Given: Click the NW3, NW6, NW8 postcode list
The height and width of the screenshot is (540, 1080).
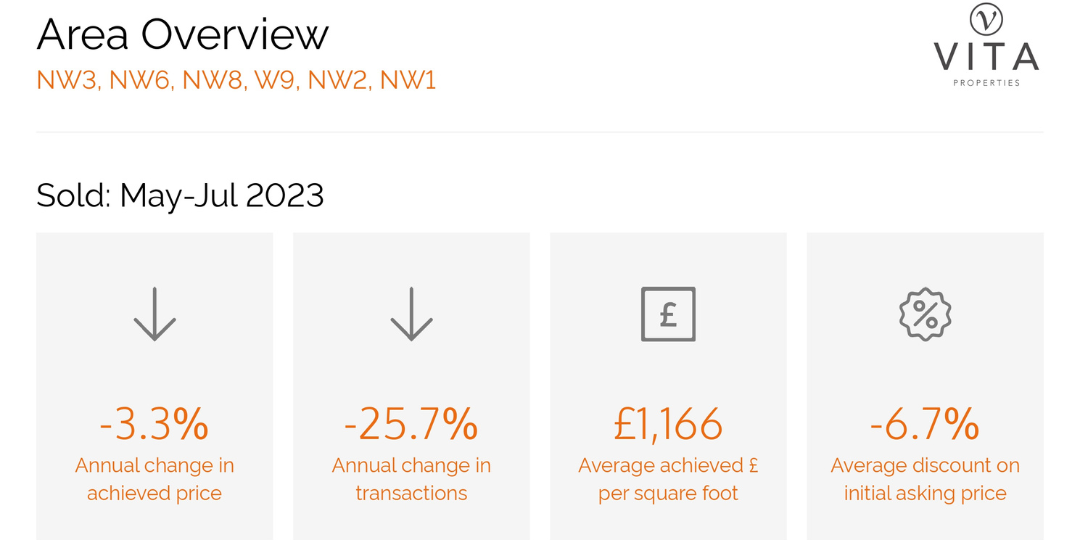Looking at the screenshot, I should [236, 81].
